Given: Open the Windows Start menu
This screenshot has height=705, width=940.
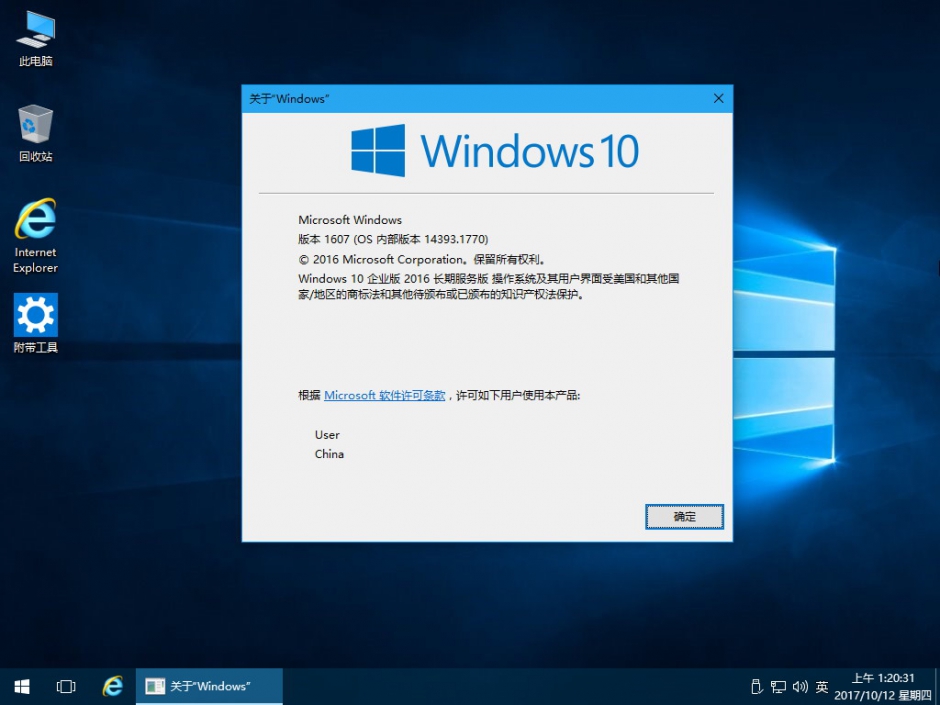Looking at the screenshot, I should (x=22, y=686).
